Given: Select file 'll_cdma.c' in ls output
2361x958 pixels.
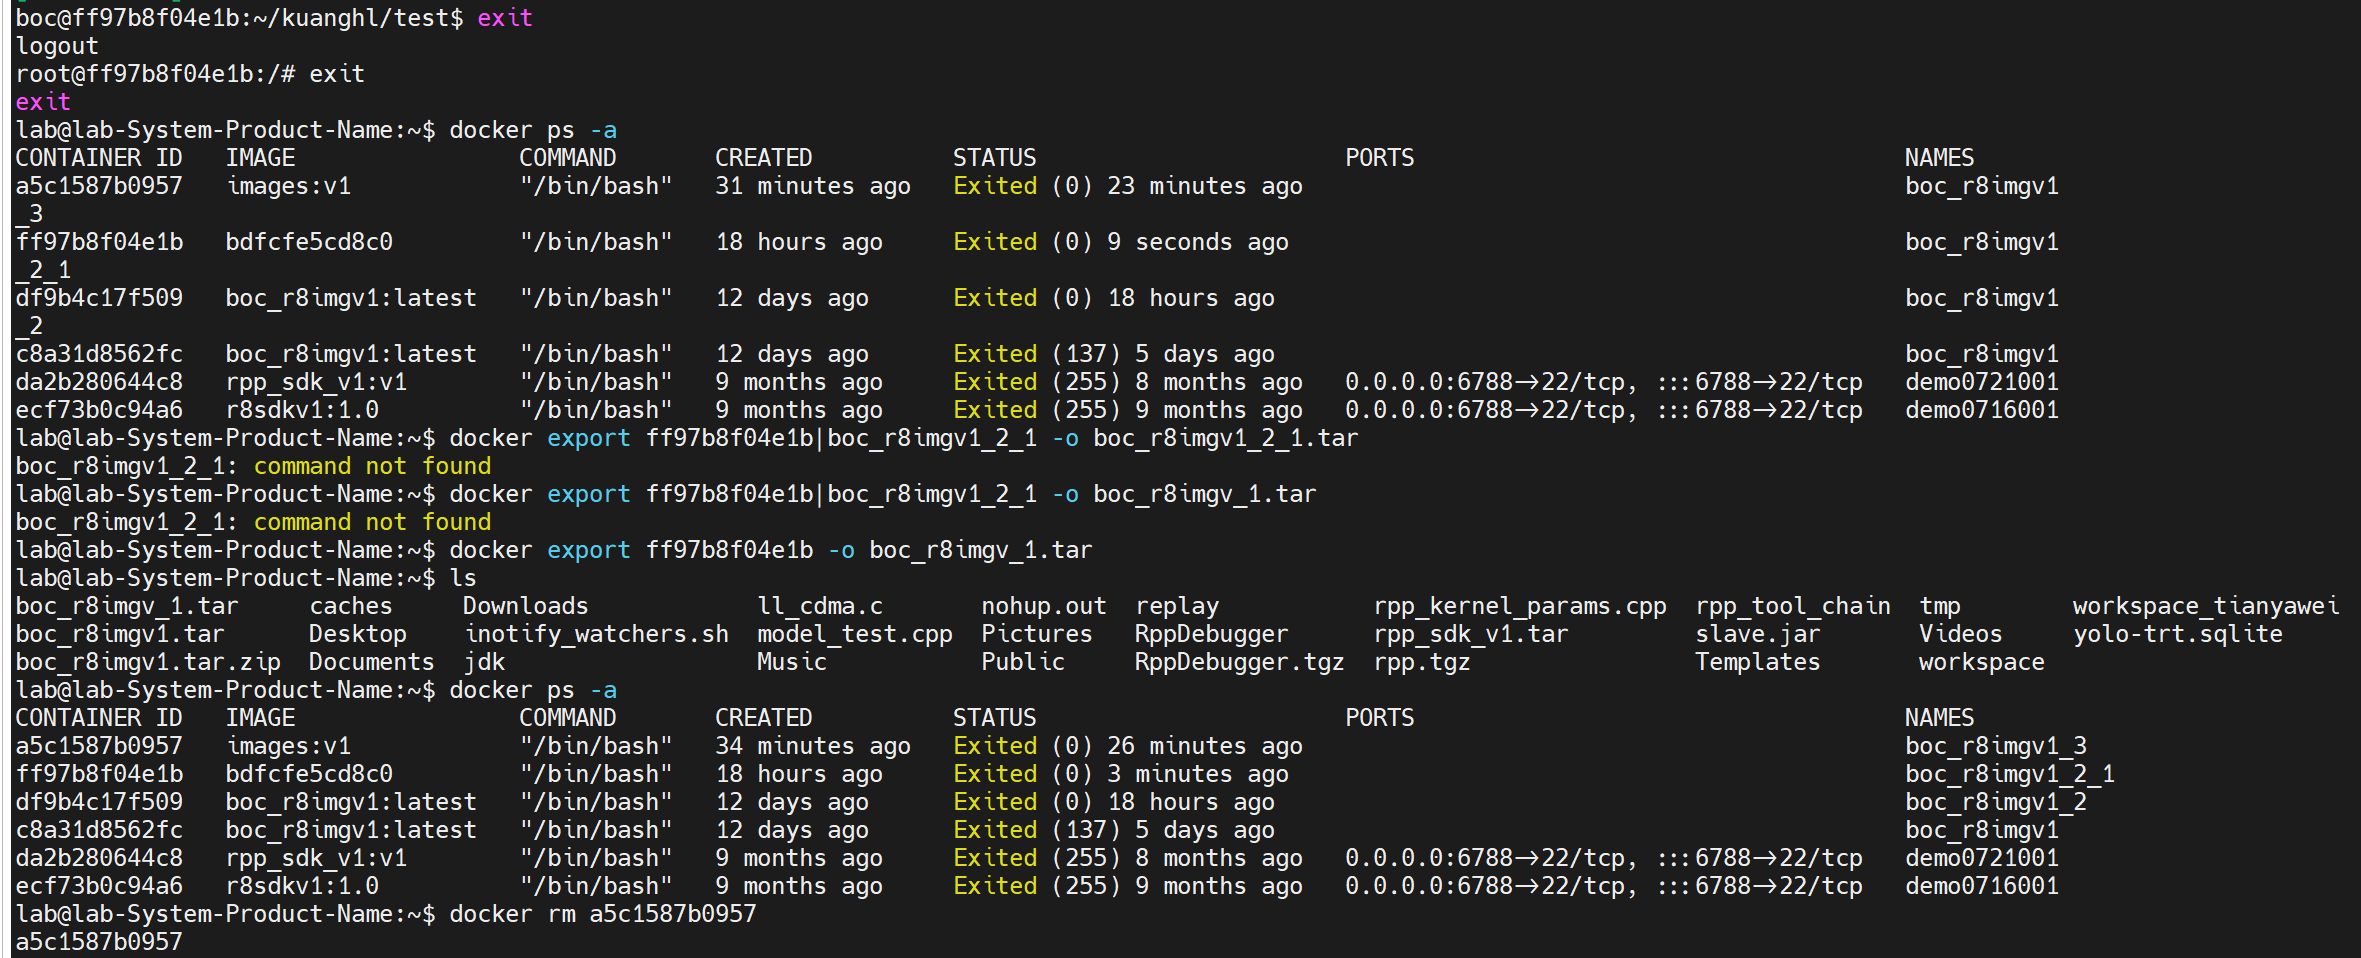Looking at the screenshot, I should pos(820,606).
